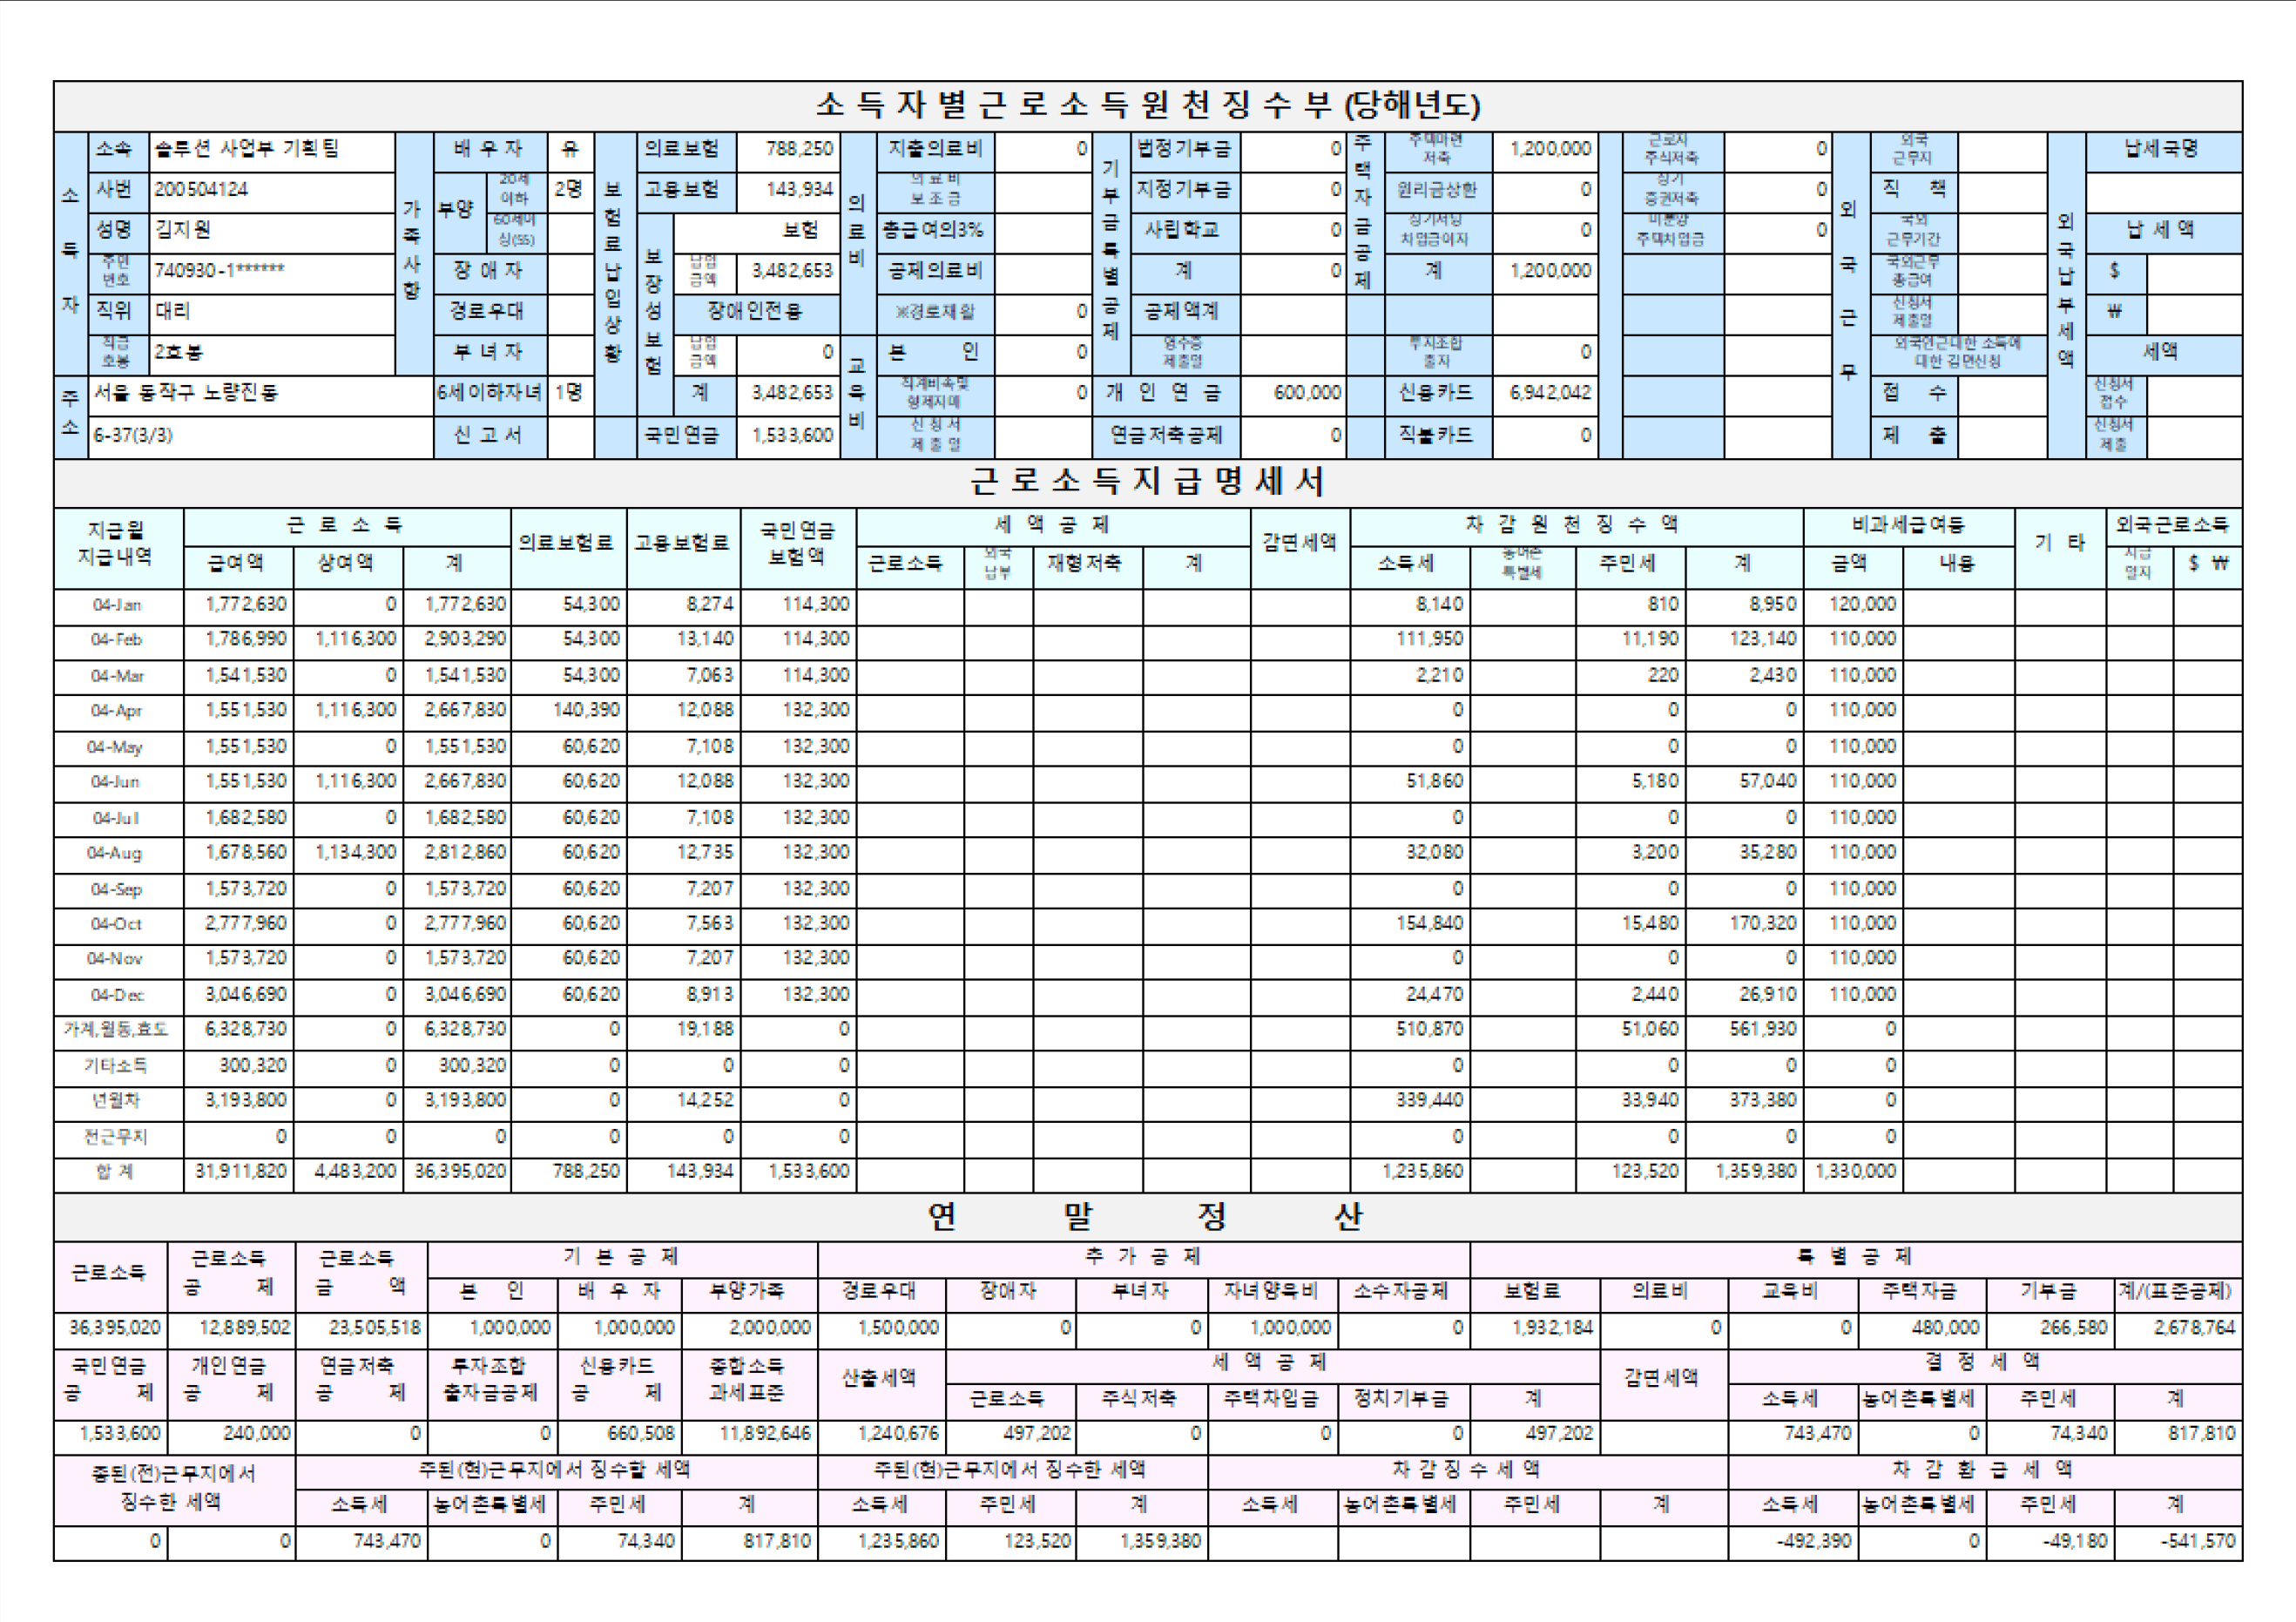Click the 산출세액 value 1,240,676
The width and height of the screenshot is (2296, 1622).
point(898,1435)
